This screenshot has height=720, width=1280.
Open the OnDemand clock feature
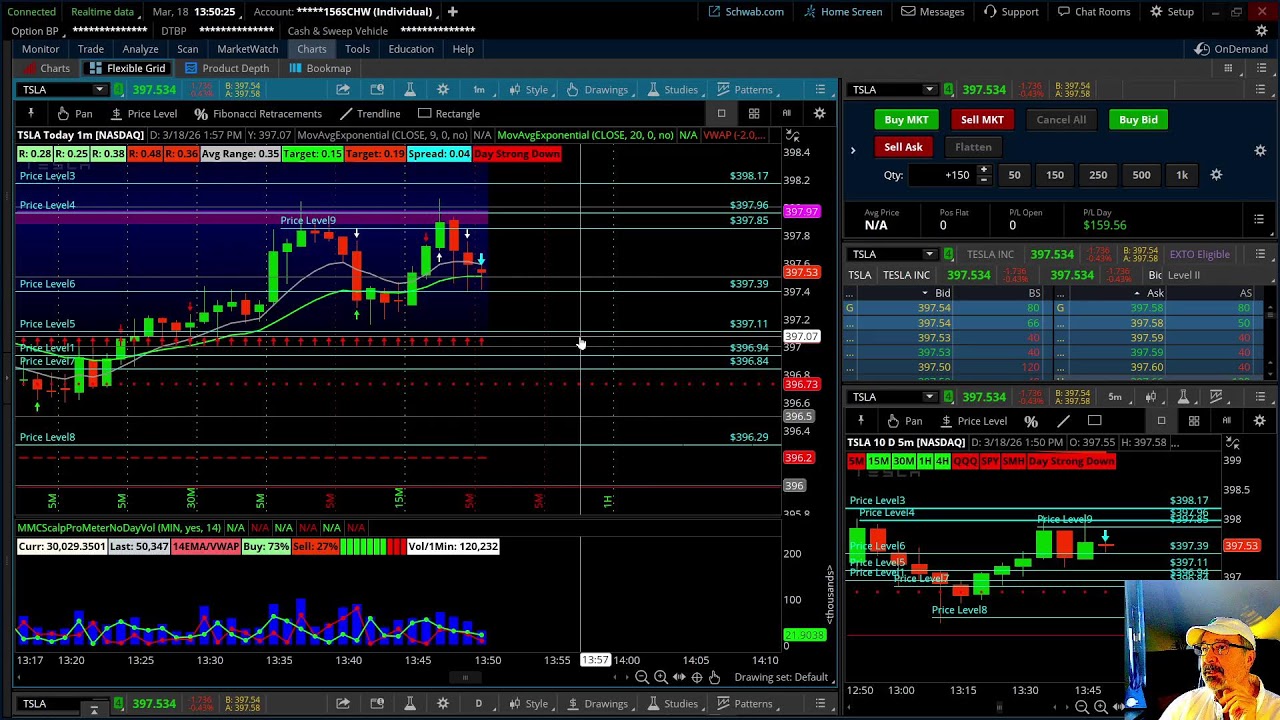[1232, 49]
